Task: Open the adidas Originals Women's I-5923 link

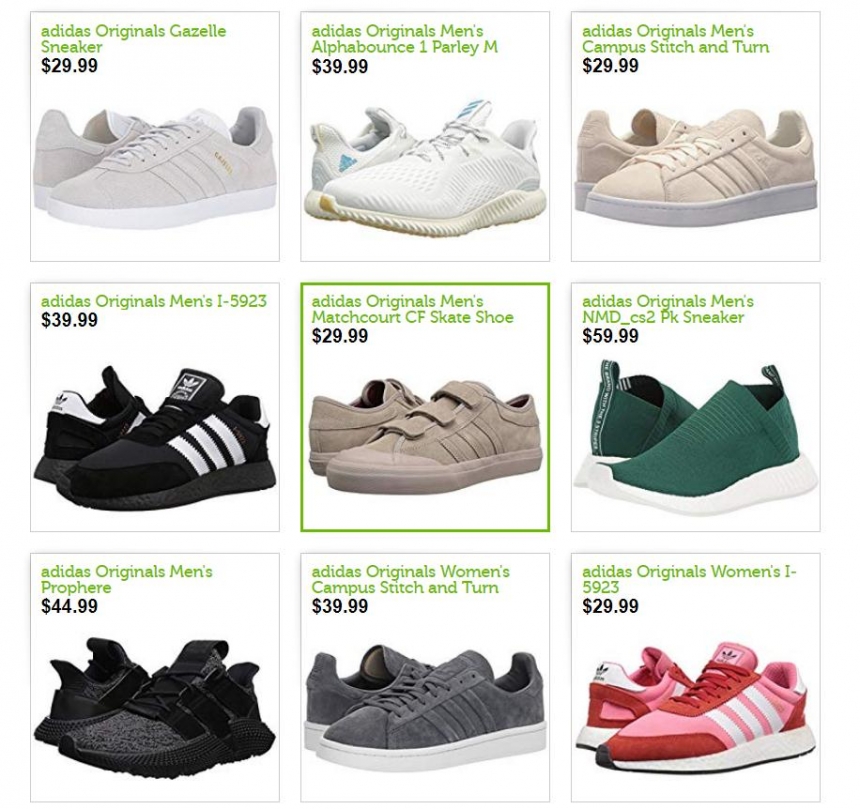Action: coord(689,579)
